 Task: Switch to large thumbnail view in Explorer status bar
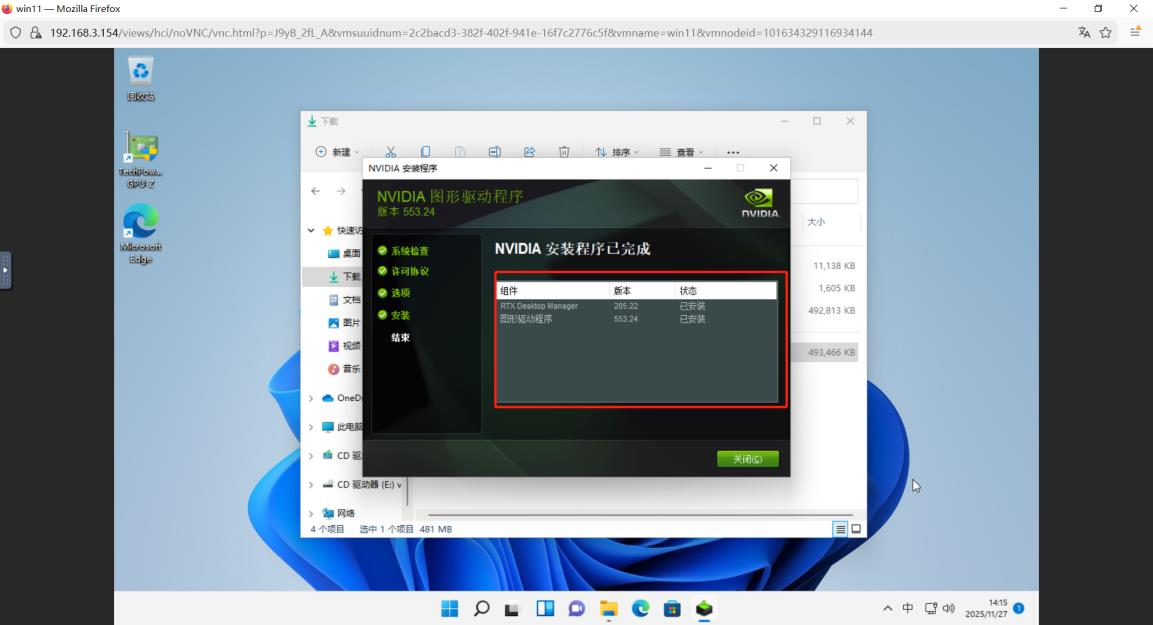pyautogui.click(x=856, y=528)
